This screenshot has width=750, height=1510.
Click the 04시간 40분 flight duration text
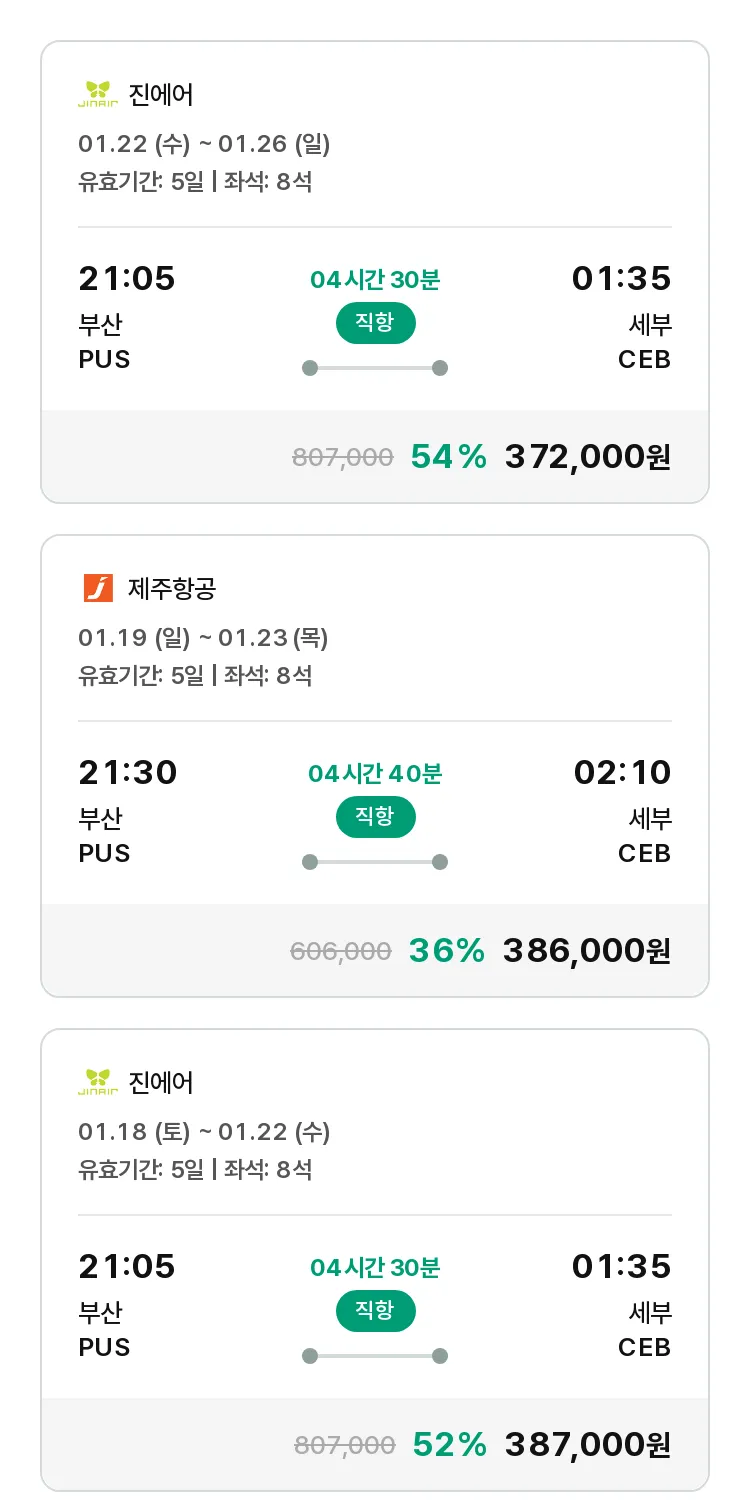tap(375, 774)
